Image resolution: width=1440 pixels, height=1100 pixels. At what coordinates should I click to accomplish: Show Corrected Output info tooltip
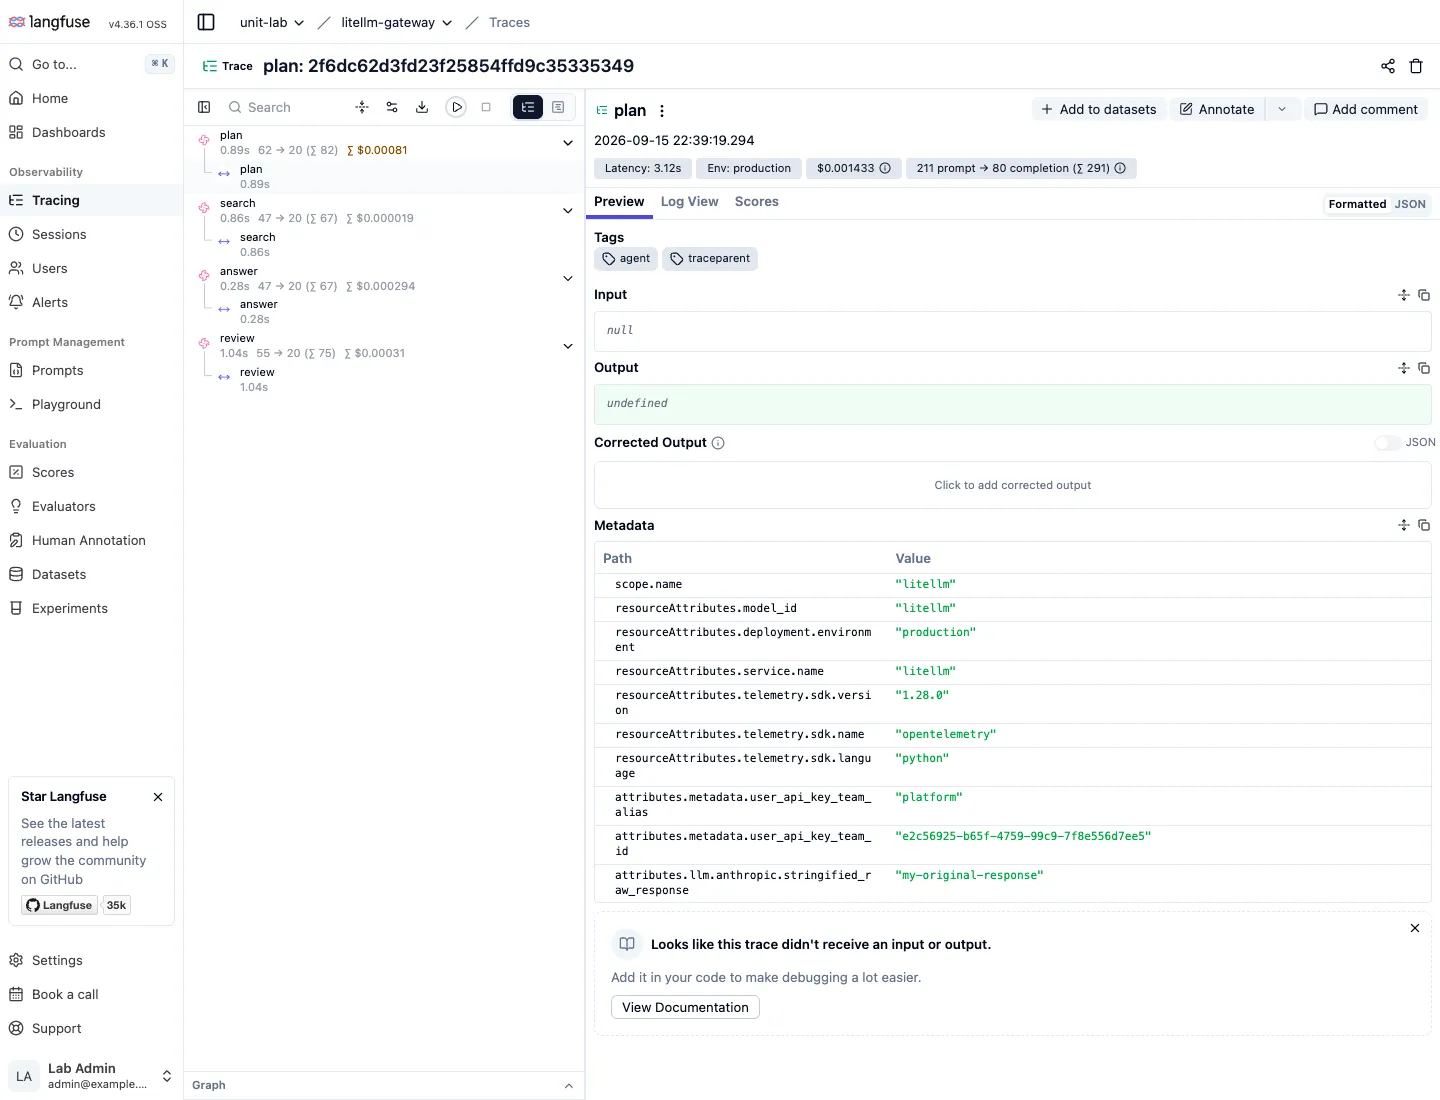tap(718, 443)
